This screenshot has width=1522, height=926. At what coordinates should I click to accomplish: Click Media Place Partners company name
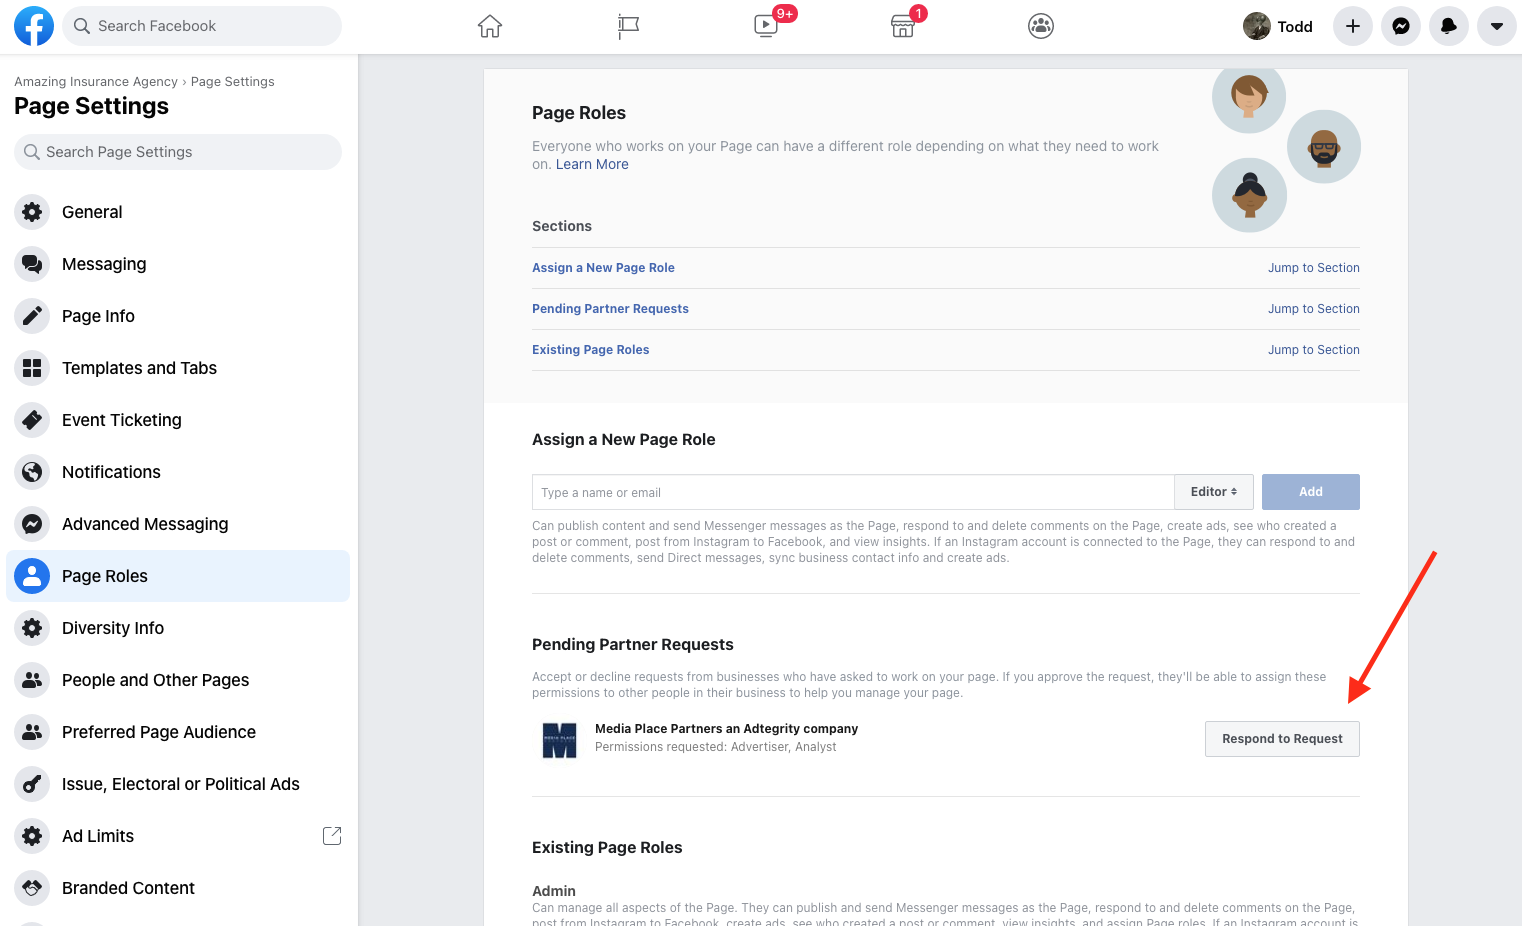726,729
